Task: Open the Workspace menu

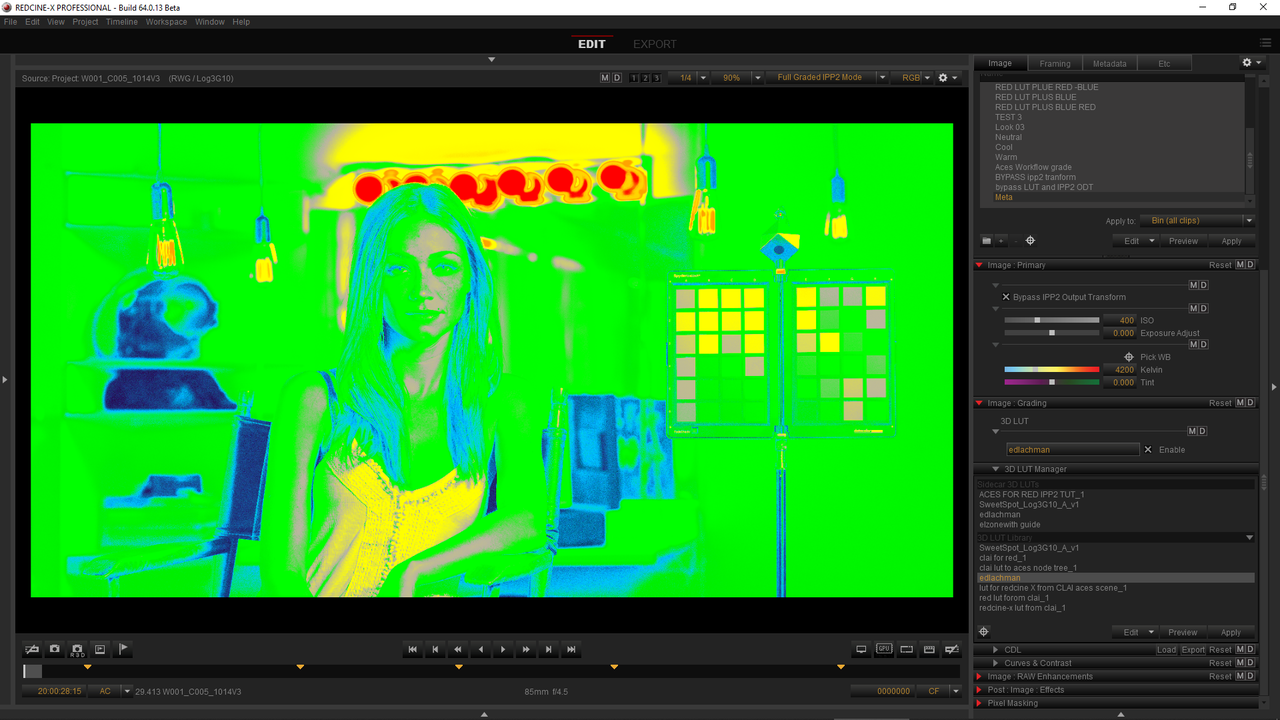Action: point(166,22)
